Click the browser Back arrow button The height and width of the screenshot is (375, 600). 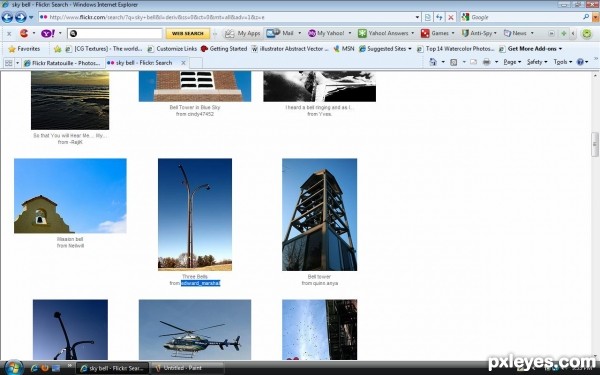point(7,17)
